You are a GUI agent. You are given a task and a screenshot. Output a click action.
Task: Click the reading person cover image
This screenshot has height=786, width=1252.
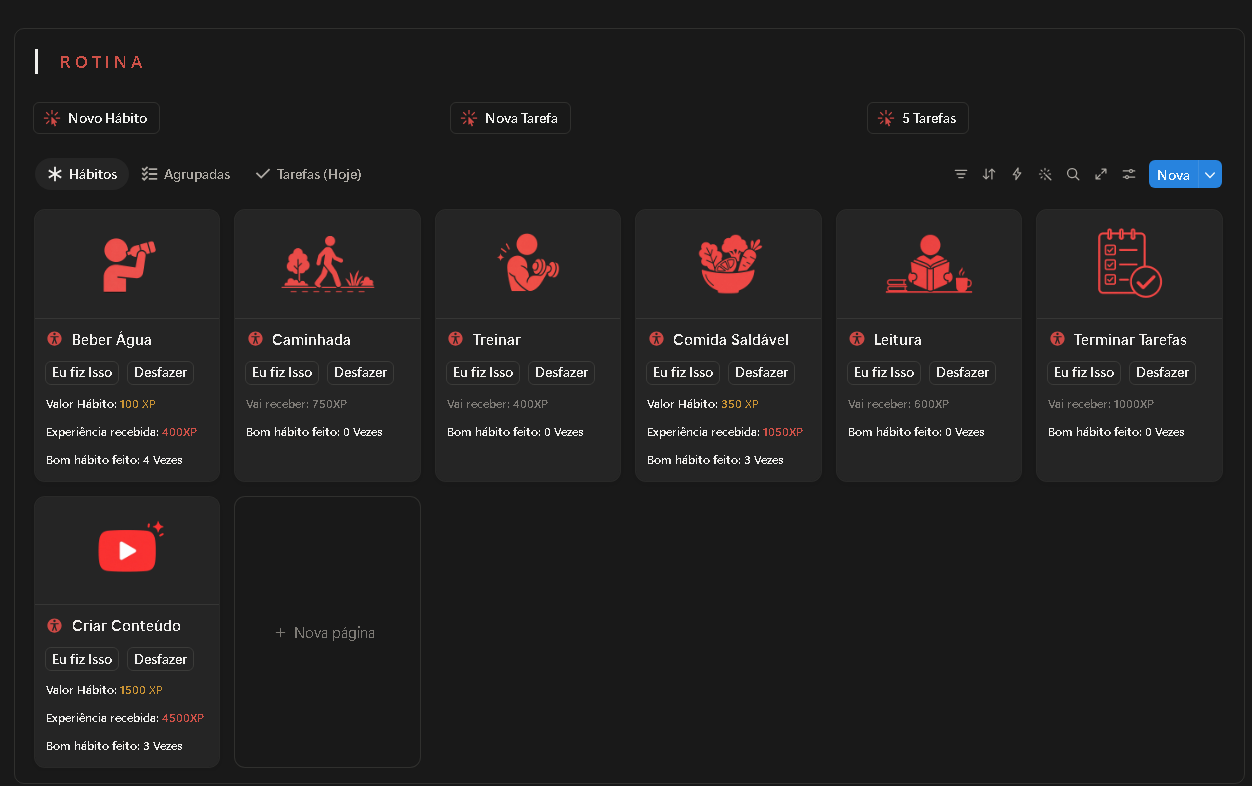pos(929,264)
